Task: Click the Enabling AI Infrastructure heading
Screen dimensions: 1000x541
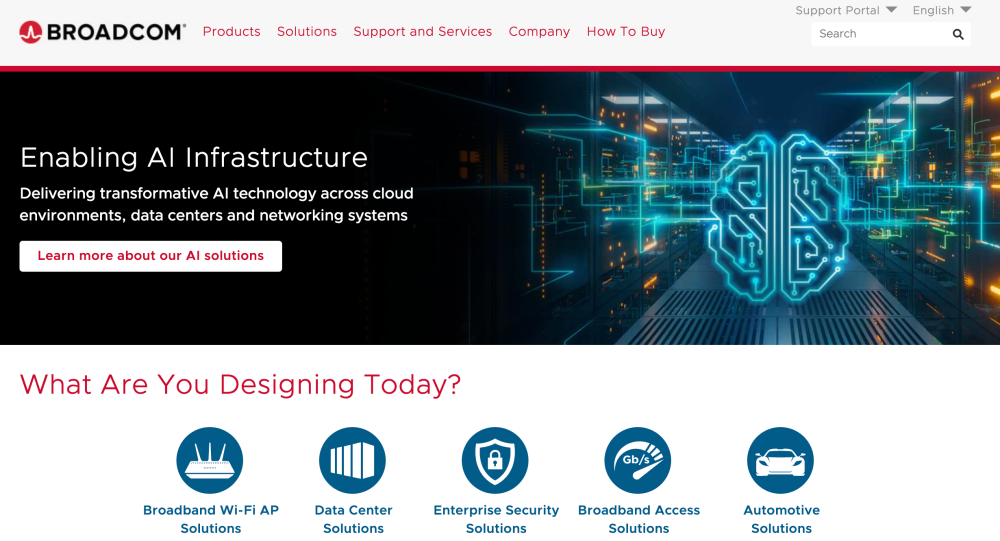Action: 194,158
